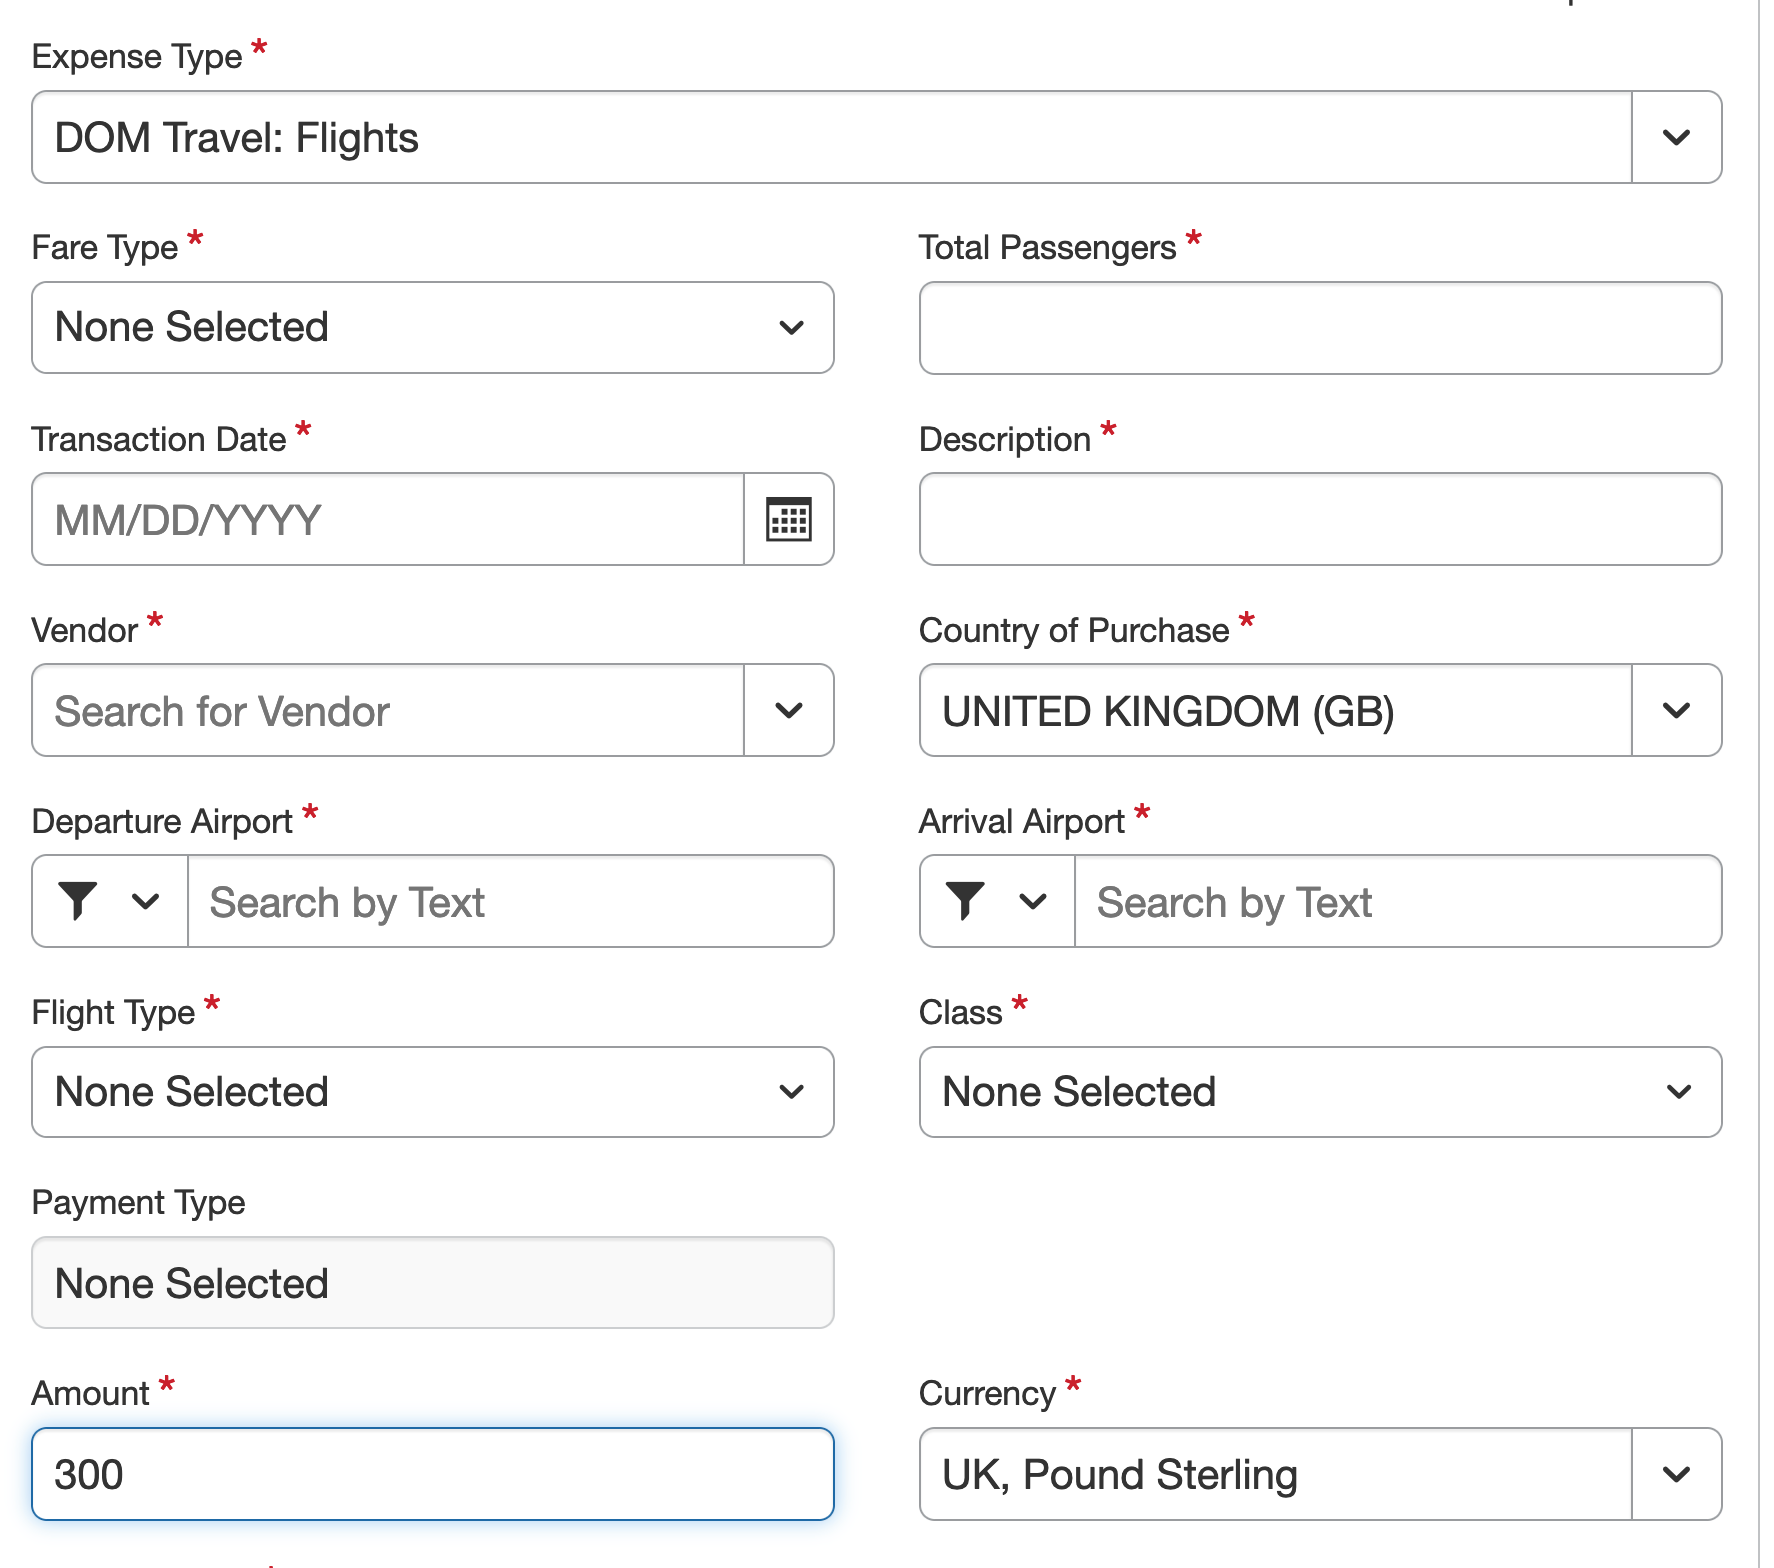The image size is (1774, 1568).
Task: Open the Fare Type dropdown
Action: 432,328
